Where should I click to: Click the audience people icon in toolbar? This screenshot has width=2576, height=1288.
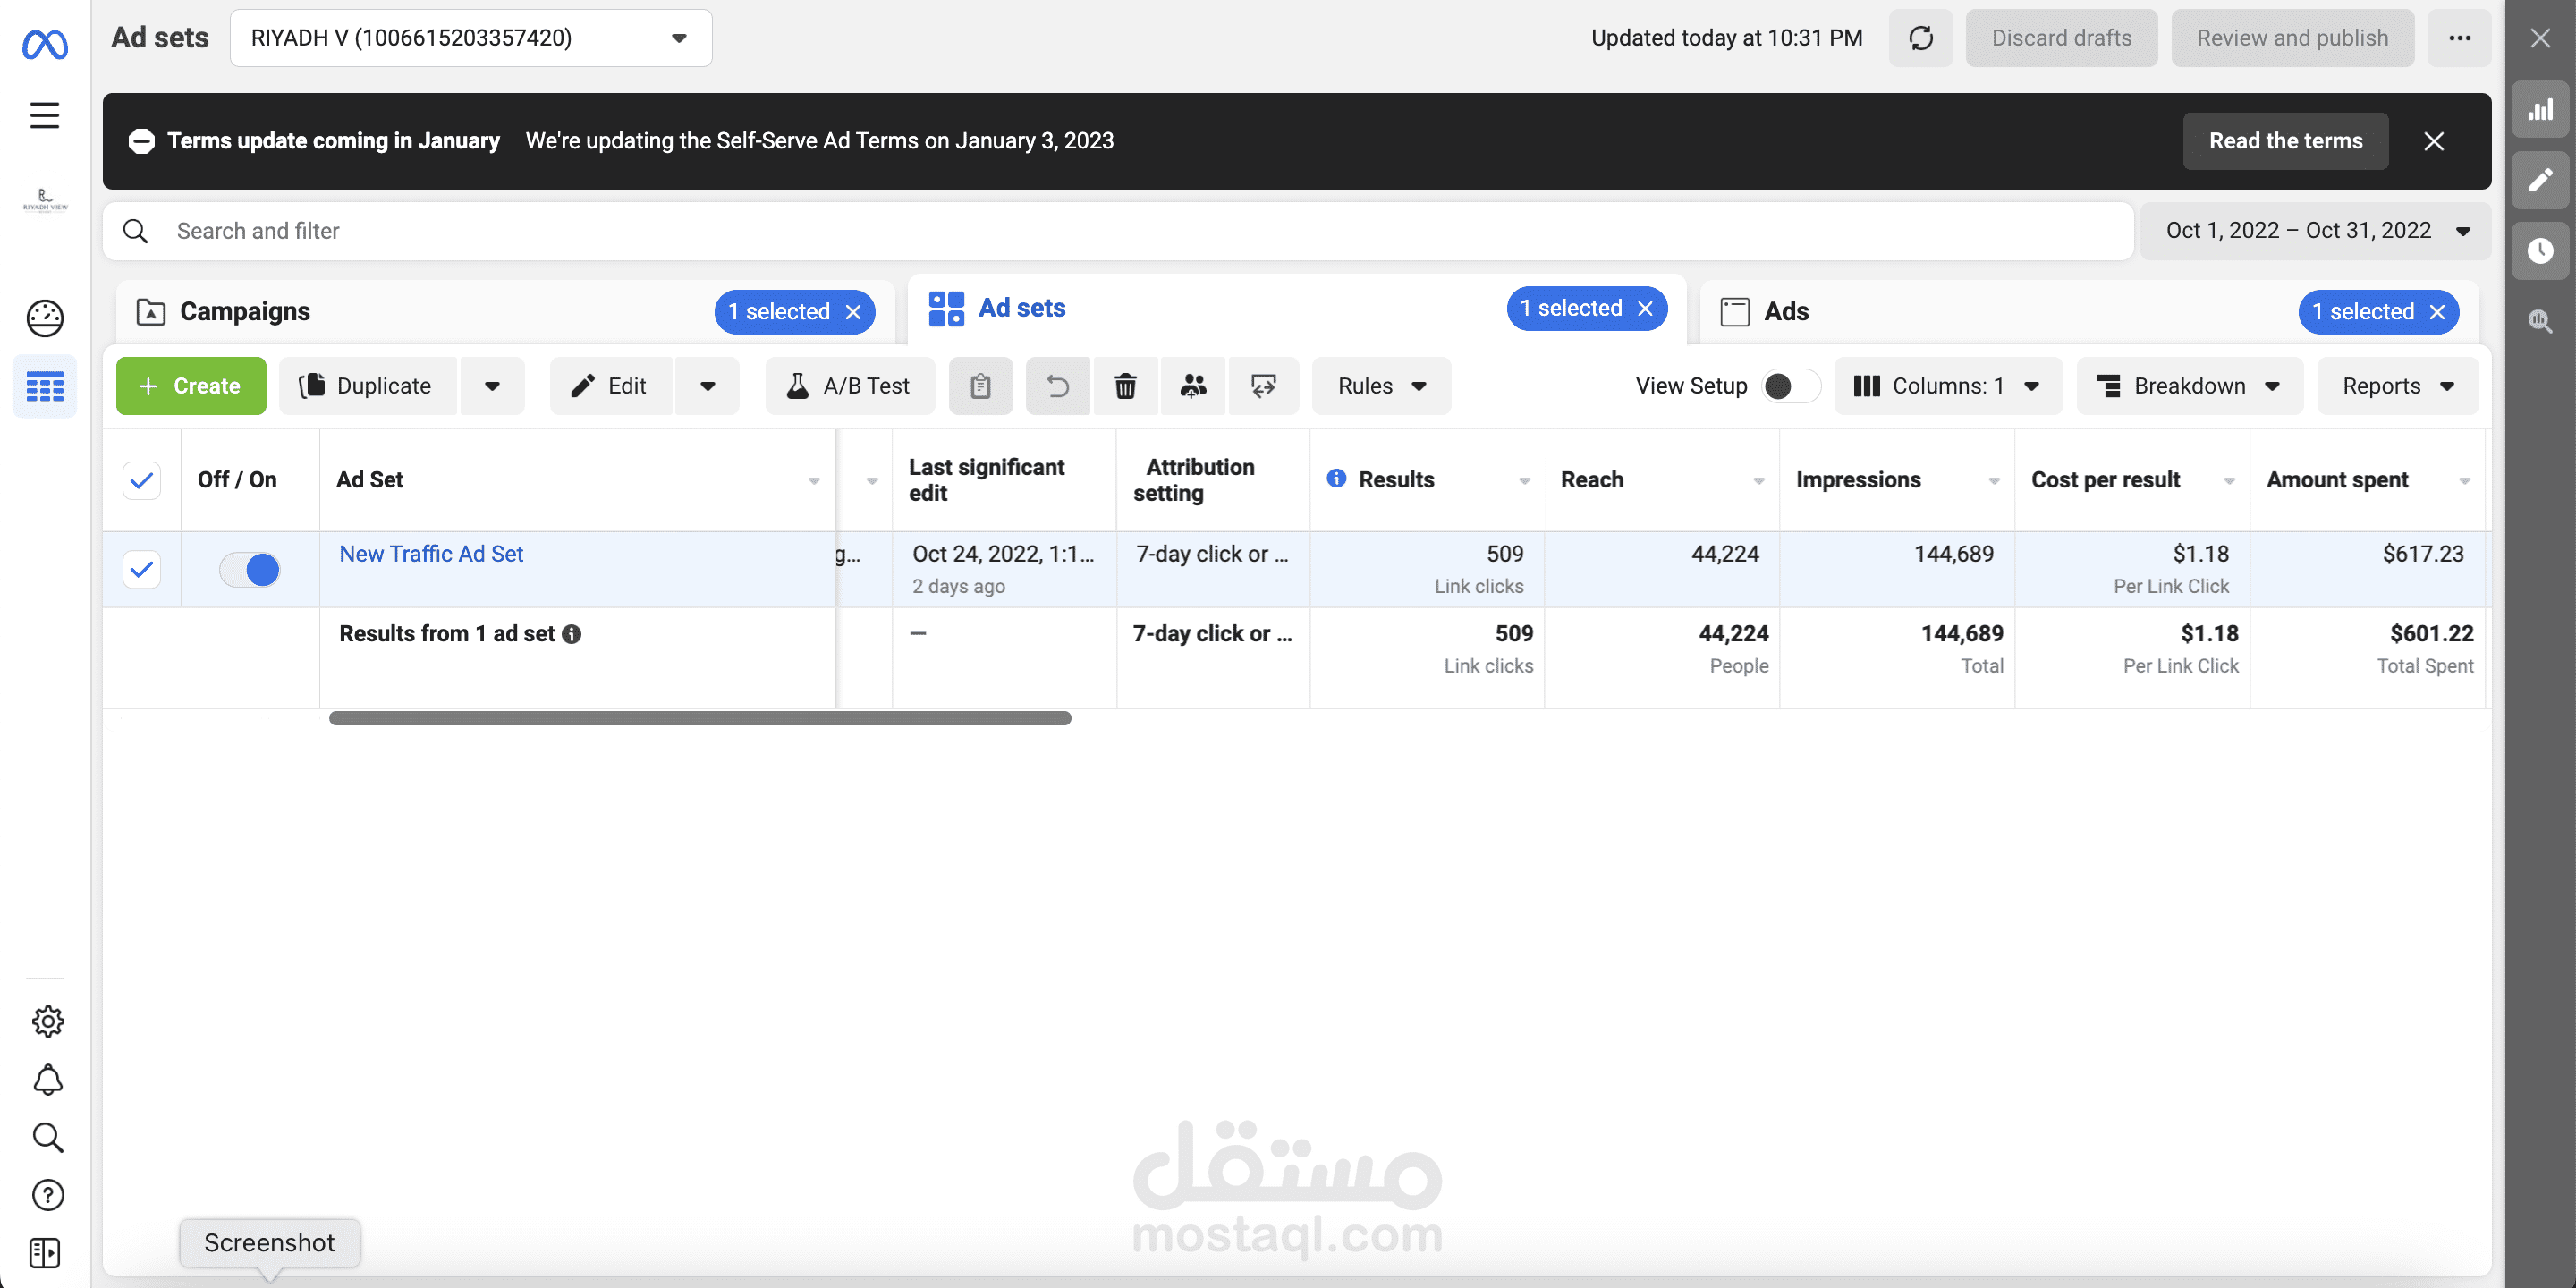tap(1193, 386)
